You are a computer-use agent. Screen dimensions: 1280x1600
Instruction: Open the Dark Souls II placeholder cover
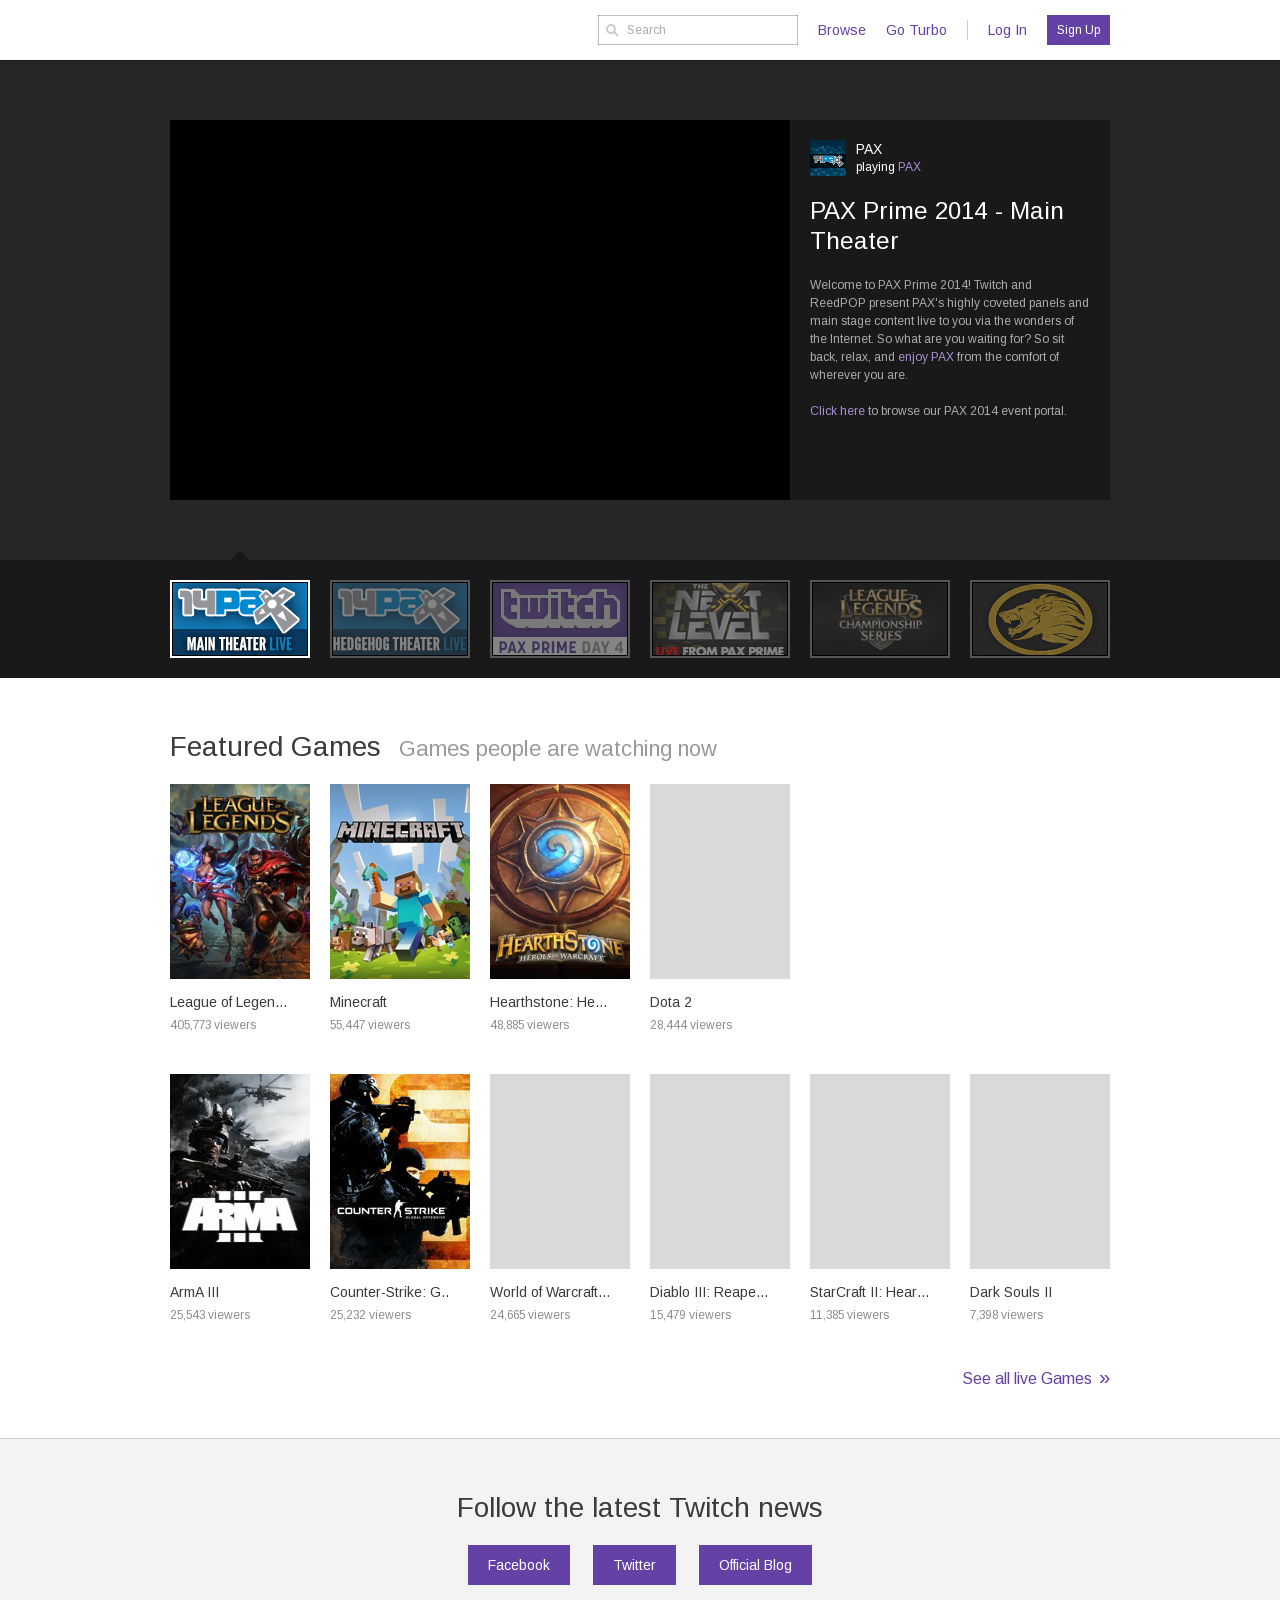(1040, 1171)
